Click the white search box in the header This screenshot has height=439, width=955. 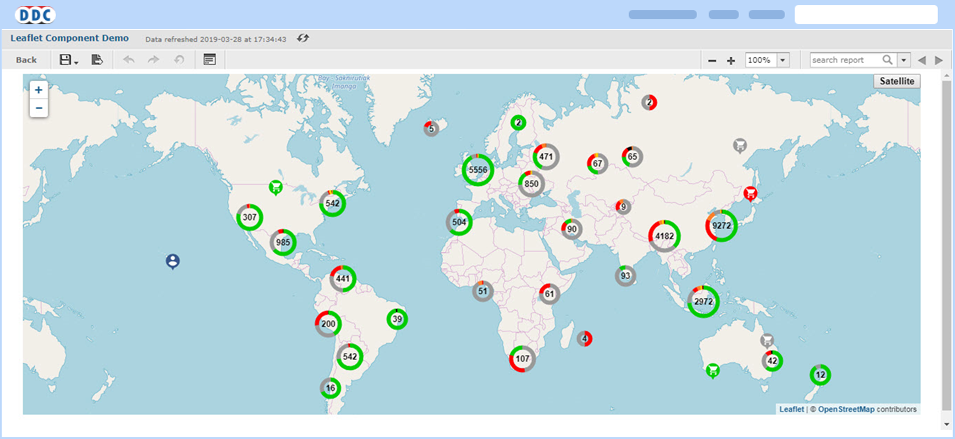click(x=866, y=15)
